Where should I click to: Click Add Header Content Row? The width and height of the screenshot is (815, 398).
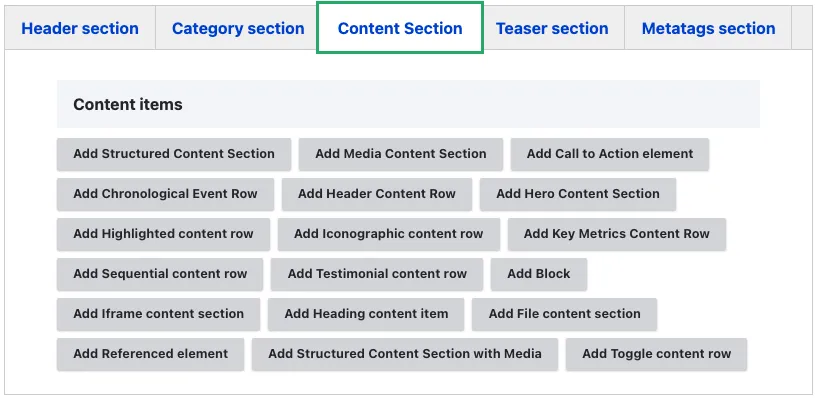(x=377, y=194)
